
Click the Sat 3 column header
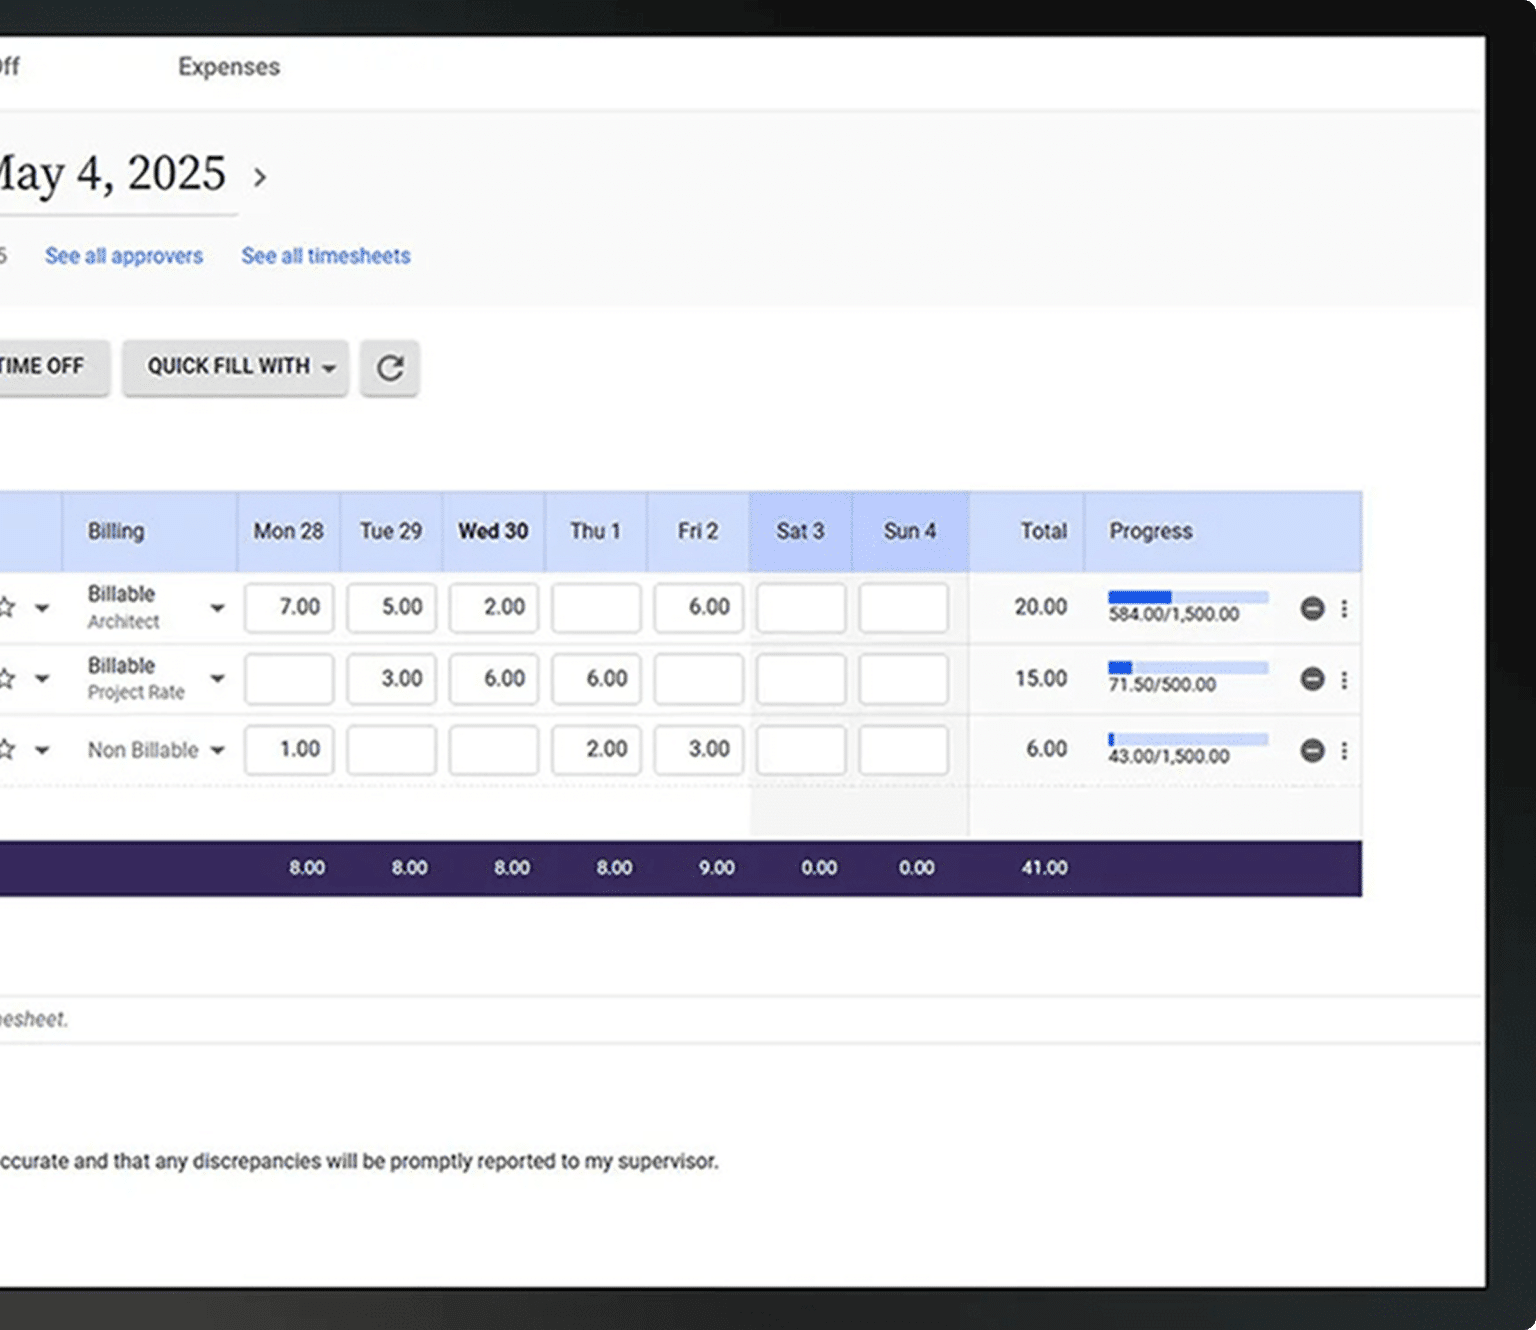pos(800,531)
